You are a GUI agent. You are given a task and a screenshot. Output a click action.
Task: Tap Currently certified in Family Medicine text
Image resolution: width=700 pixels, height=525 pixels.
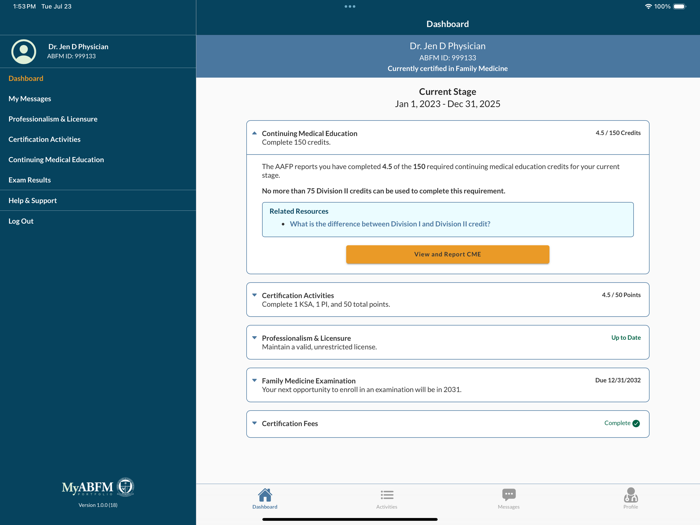coord(447,68)
